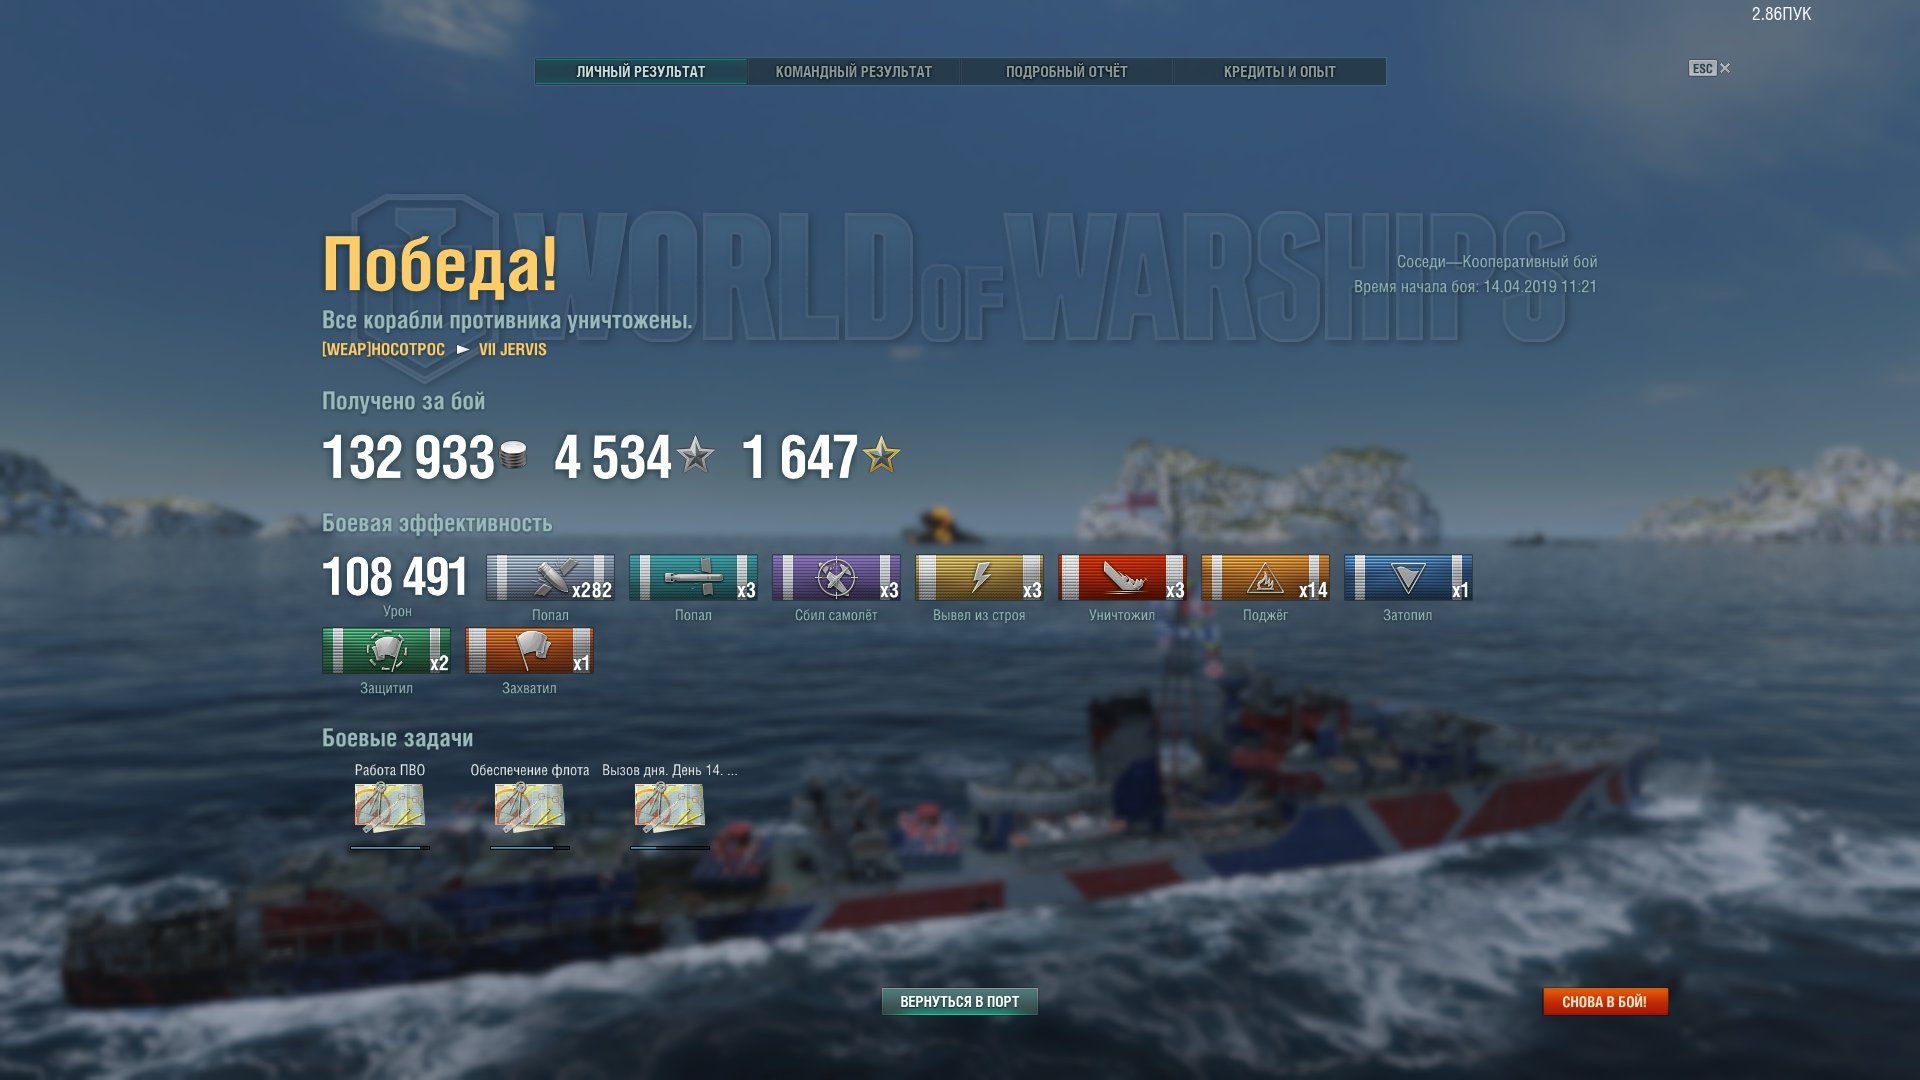Select the Личный результат tab

tap(640, 72)
